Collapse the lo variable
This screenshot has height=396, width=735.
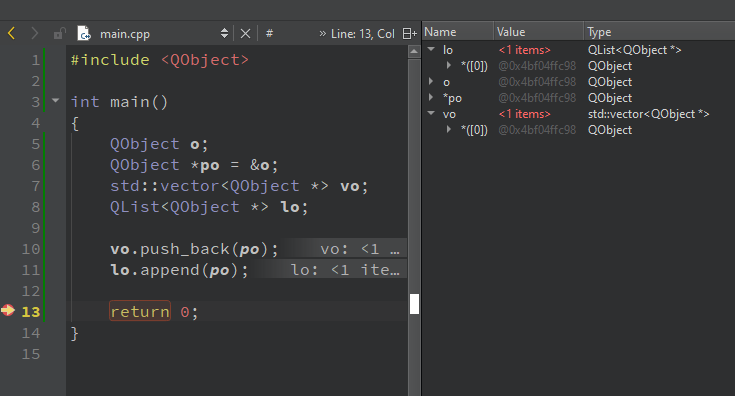tap(431, 49)
